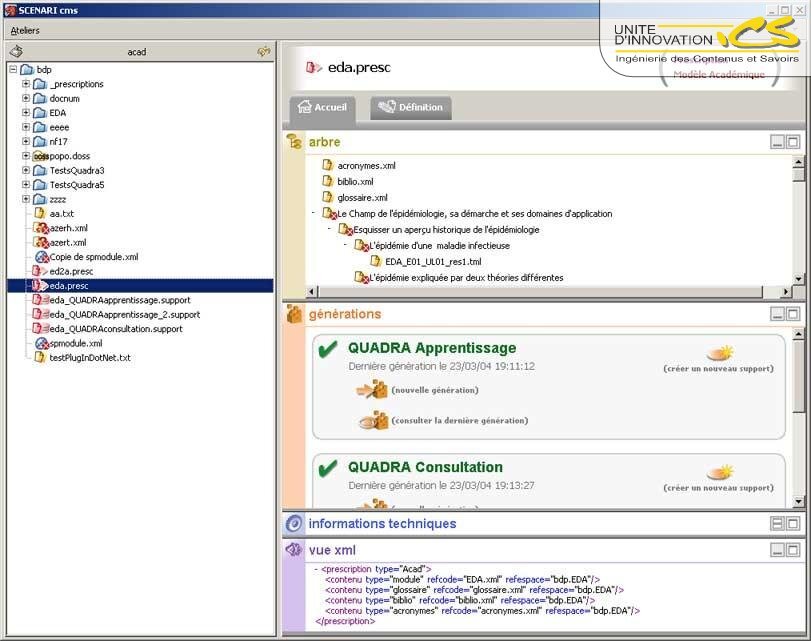
Task: Click the glossaire.xml file icon in arbre
Action: 327,197
